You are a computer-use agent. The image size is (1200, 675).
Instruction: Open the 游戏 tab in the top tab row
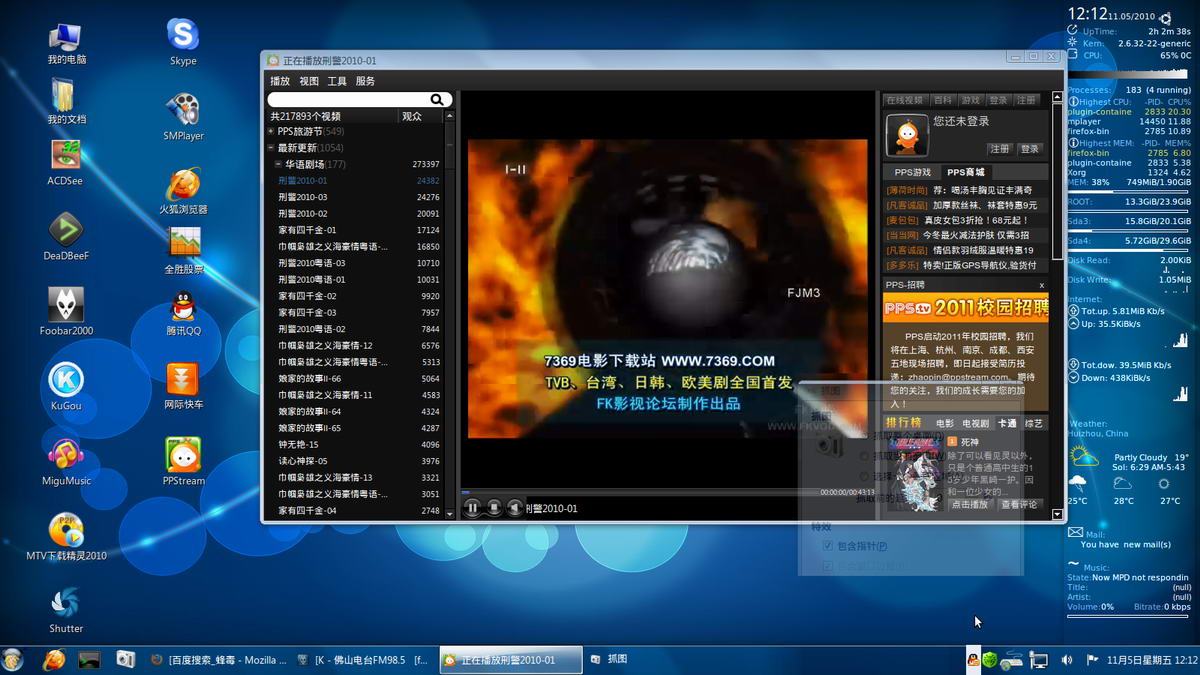970,100
